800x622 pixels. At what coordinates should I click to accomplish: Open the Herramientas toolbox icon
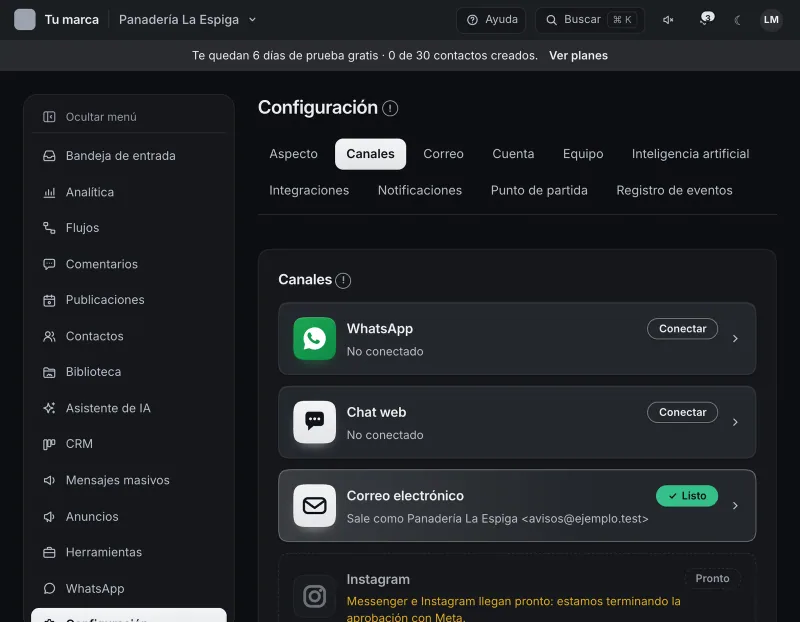pyautogui.click(x=49, y=552)
